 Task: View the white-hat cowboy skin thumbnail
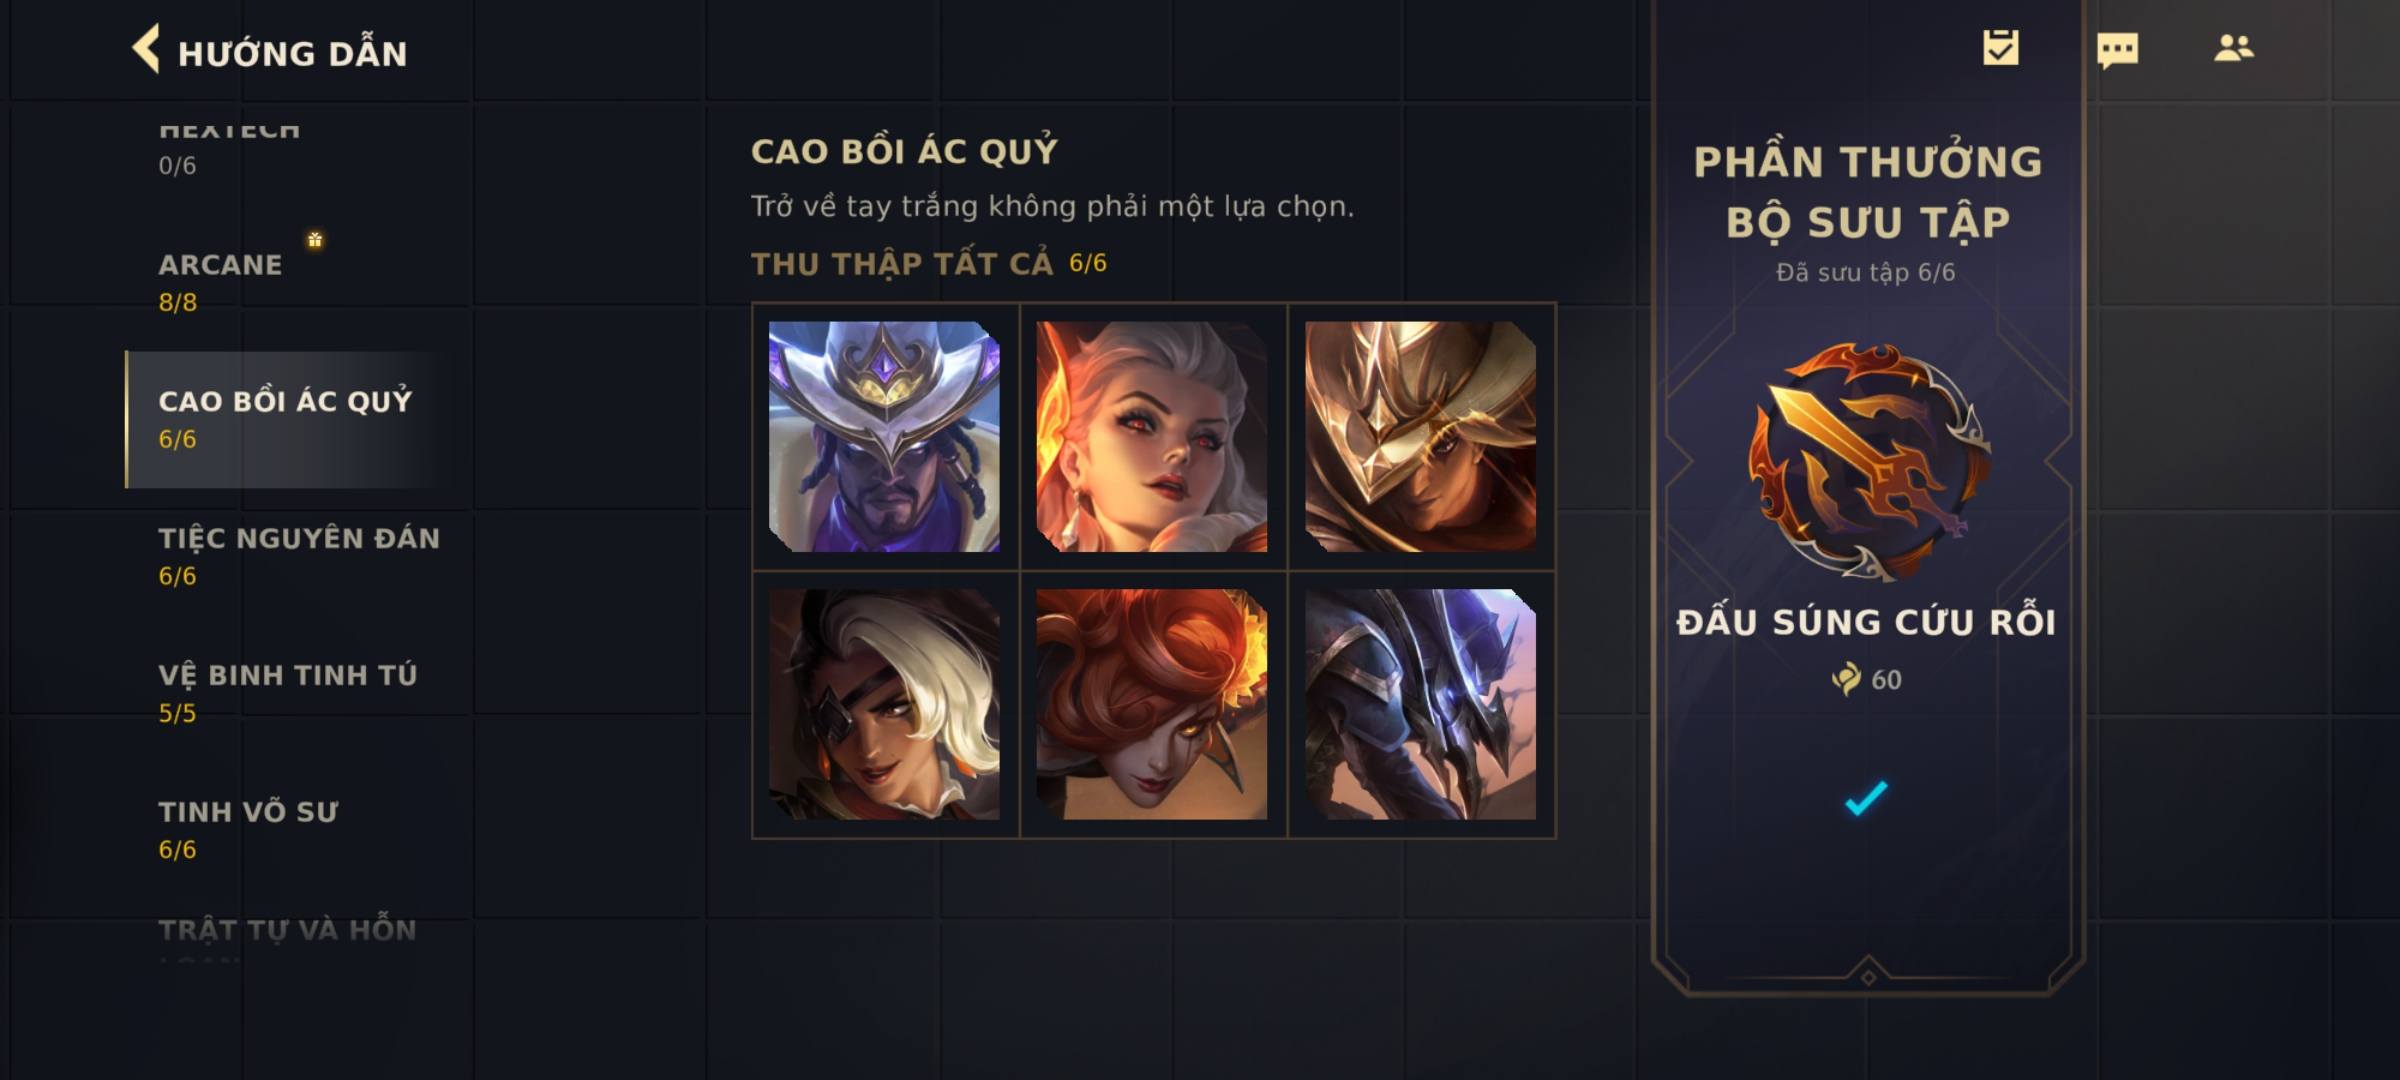884,436
